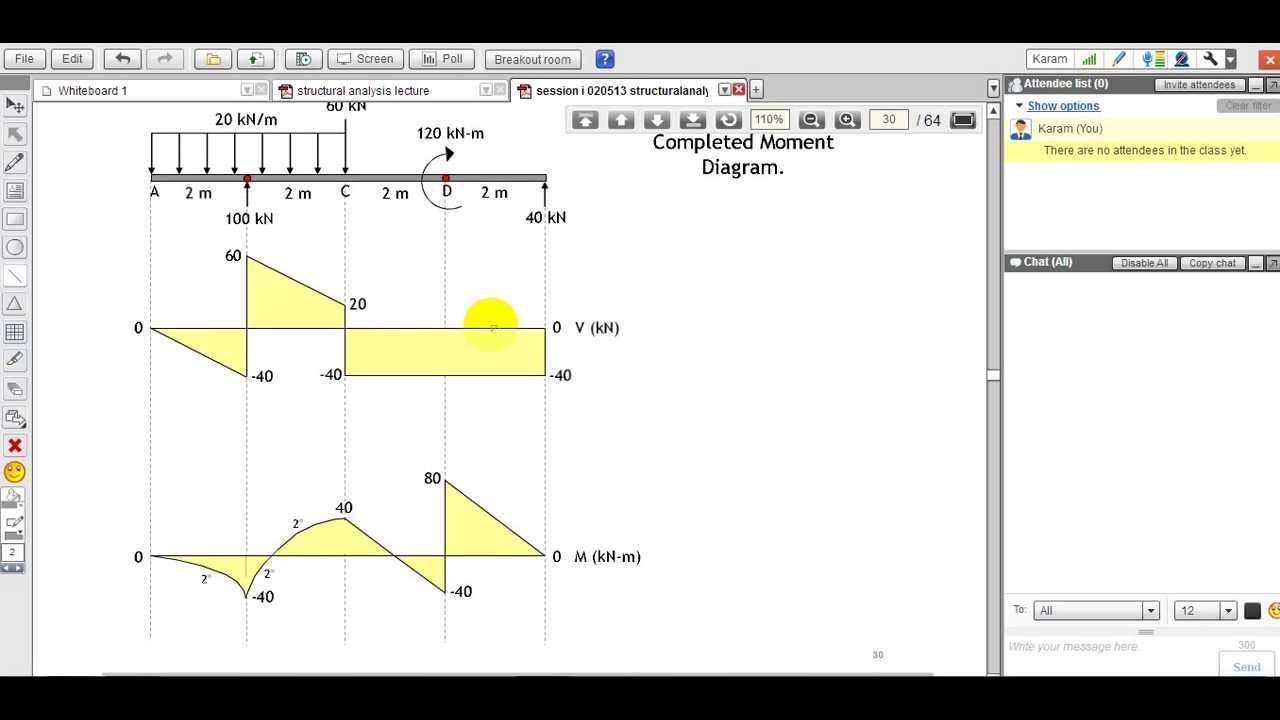Image resolution: width=1280 pixels, height=720 pixels.
Task: Zoom in with the plus magnifier
Action: point(847,120)
